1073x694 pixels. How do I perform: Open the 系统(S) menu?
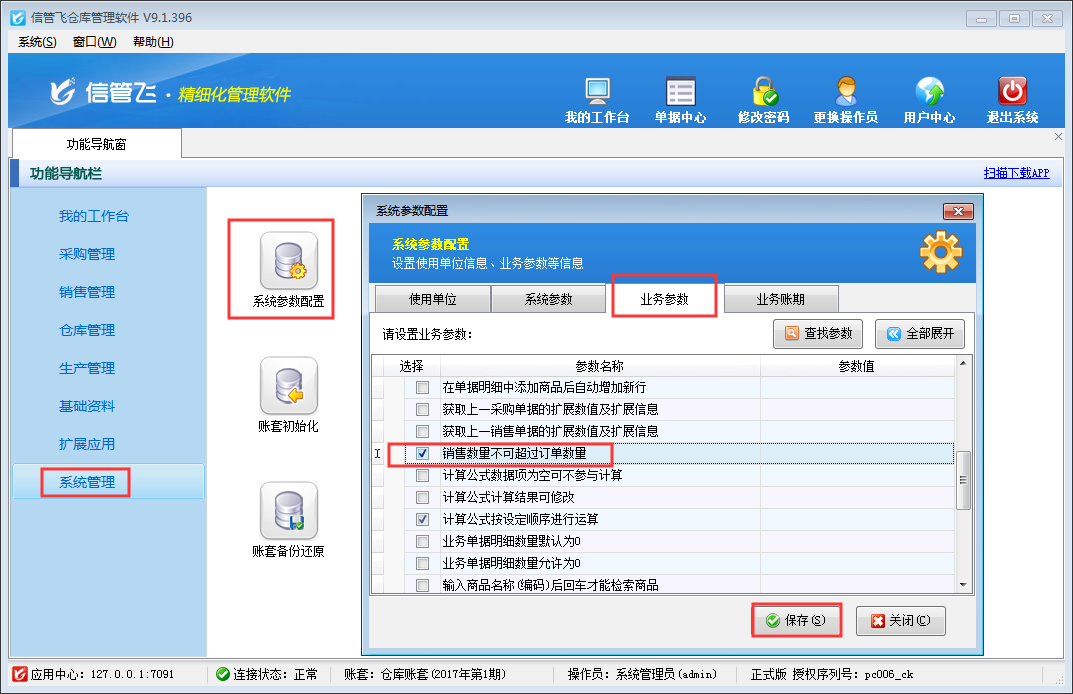point(37,41)
